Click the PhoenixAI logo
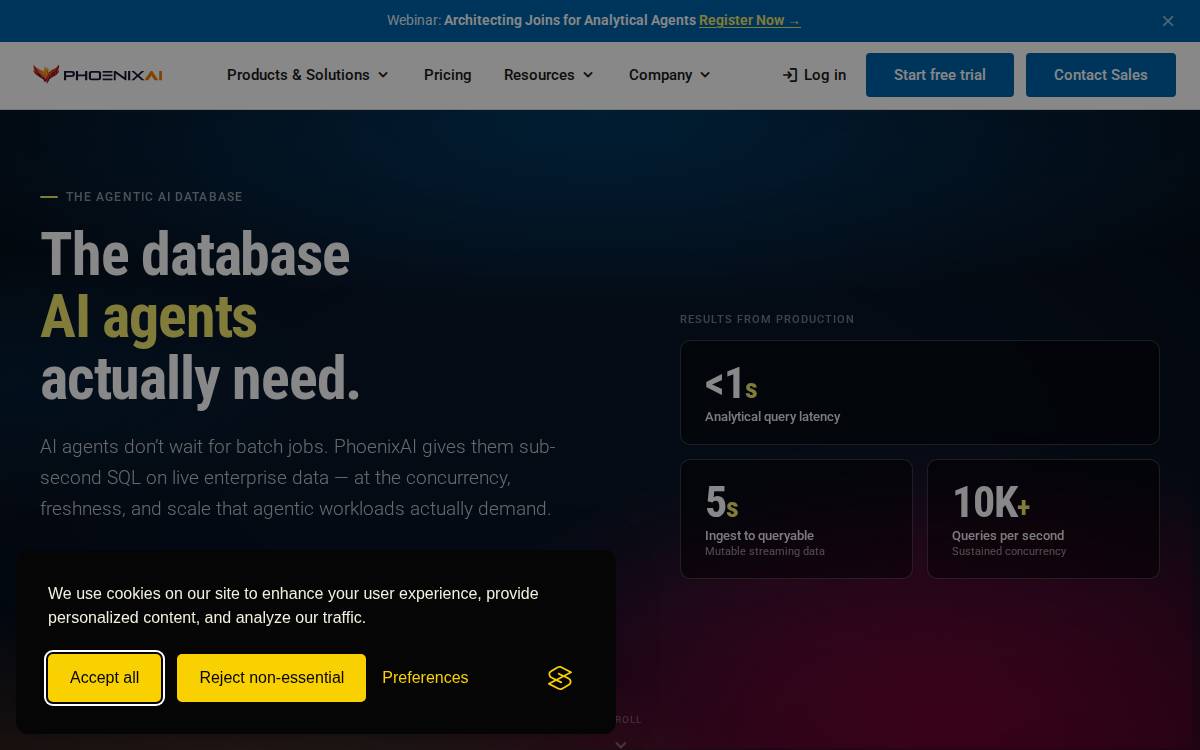1200x750 pixels. 97,75
